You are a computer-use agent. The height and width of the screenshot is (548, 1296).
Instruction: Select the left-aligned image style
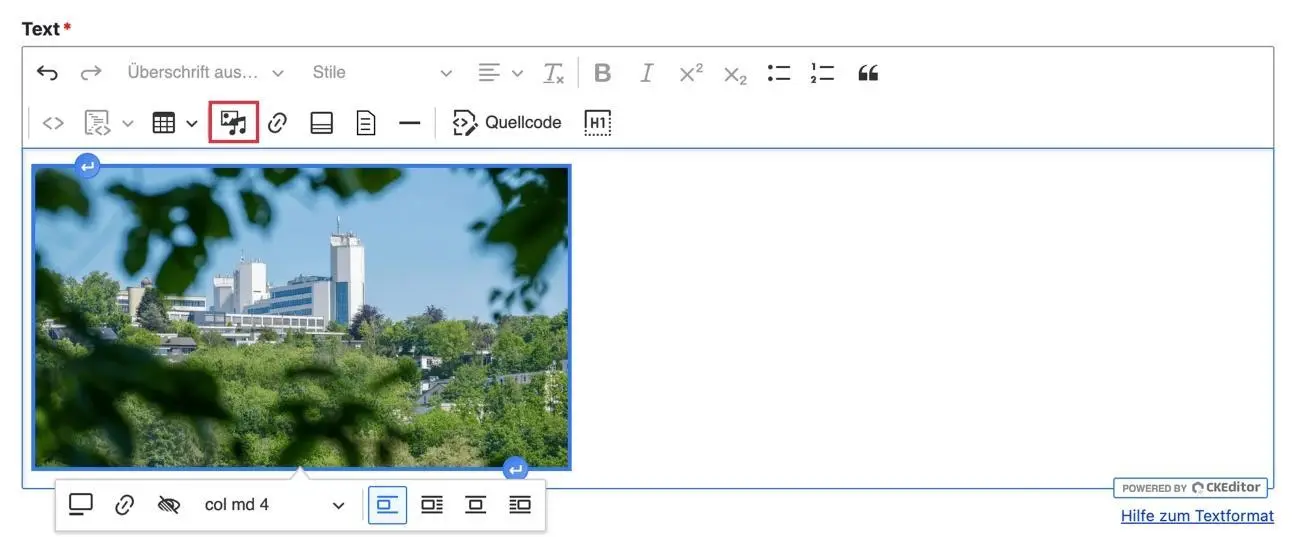point(387,505)
